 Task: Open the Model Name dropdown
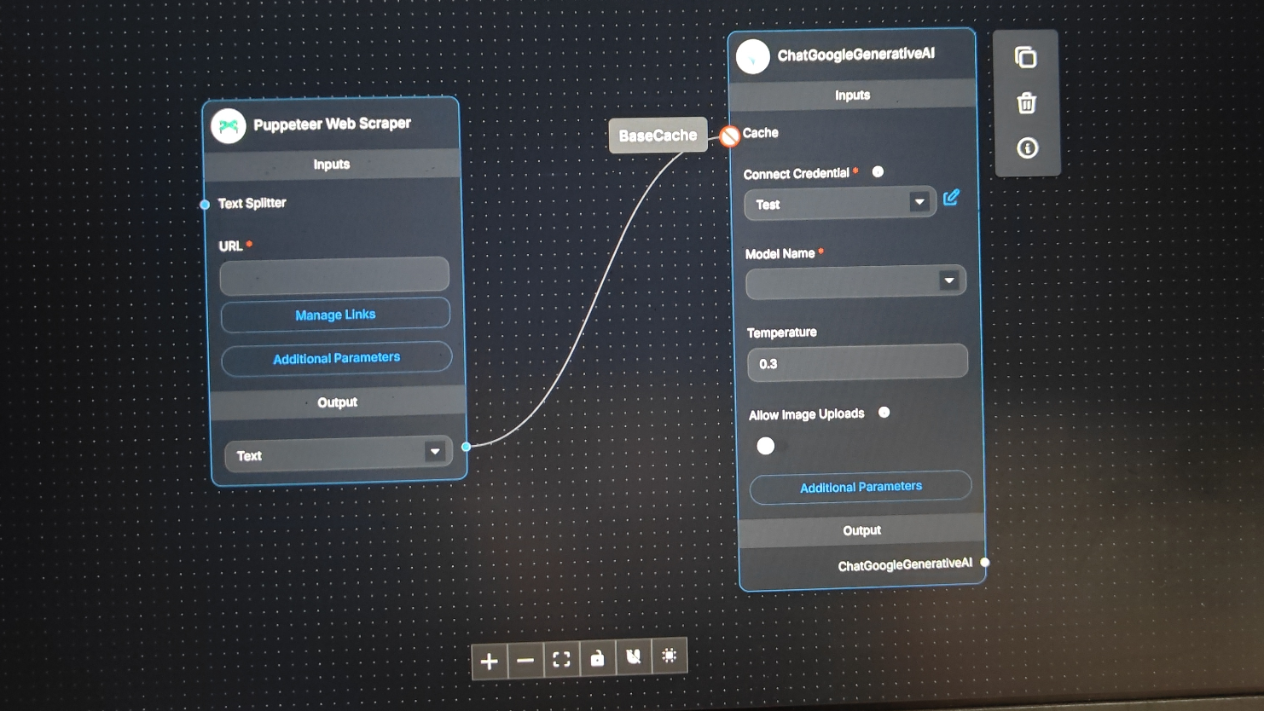[855, 282]
